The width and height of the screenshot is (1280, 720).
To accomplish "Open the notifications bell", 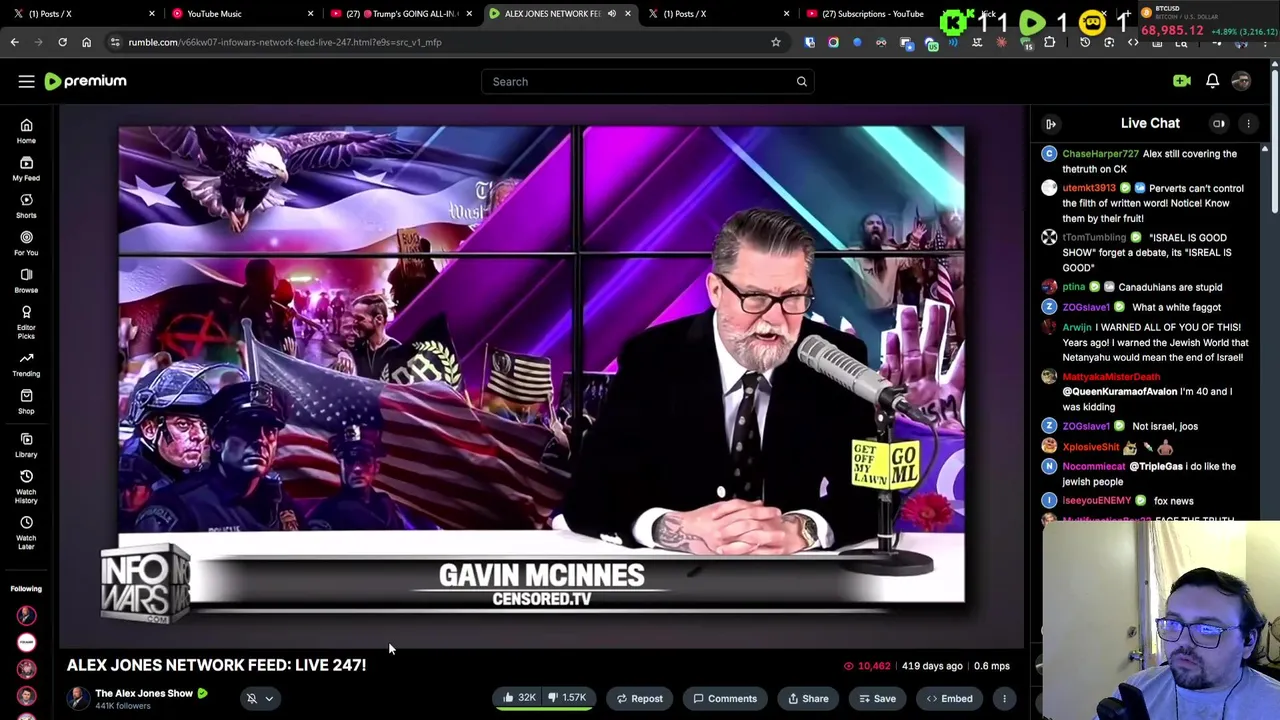I will [x=1212, y=81].
